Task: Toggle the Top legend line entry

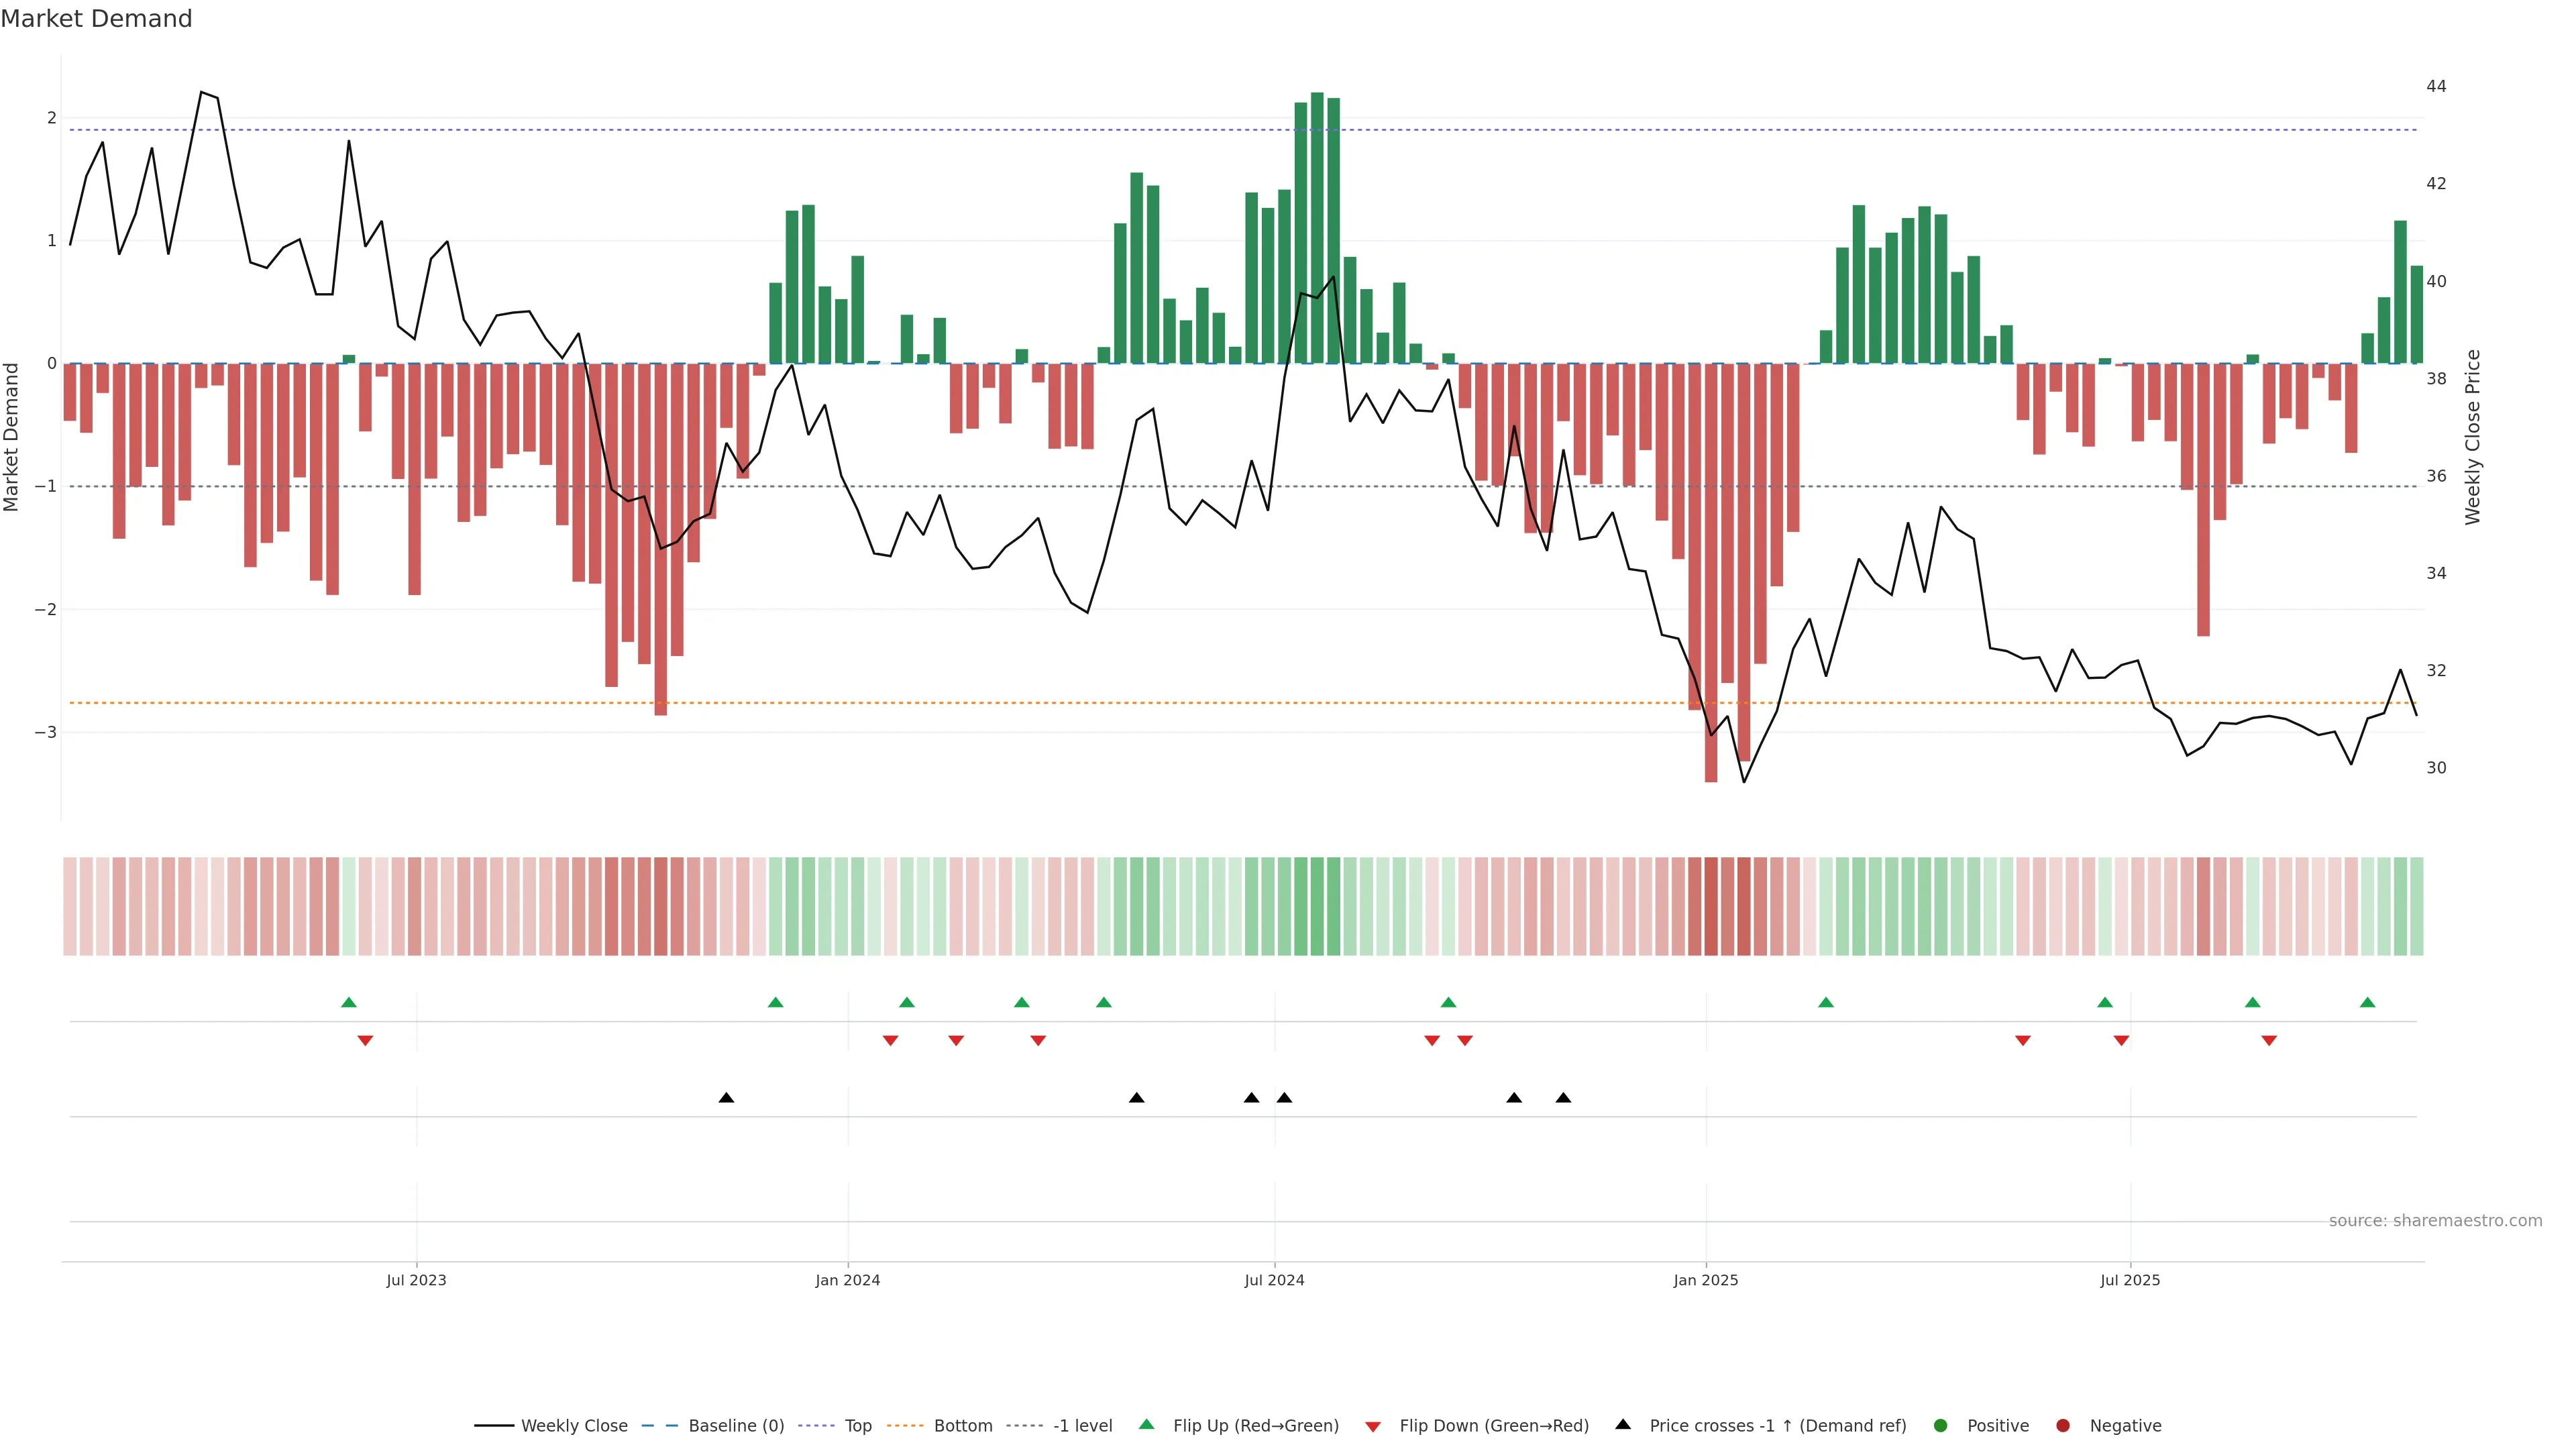Action: tap(857, 1425)
